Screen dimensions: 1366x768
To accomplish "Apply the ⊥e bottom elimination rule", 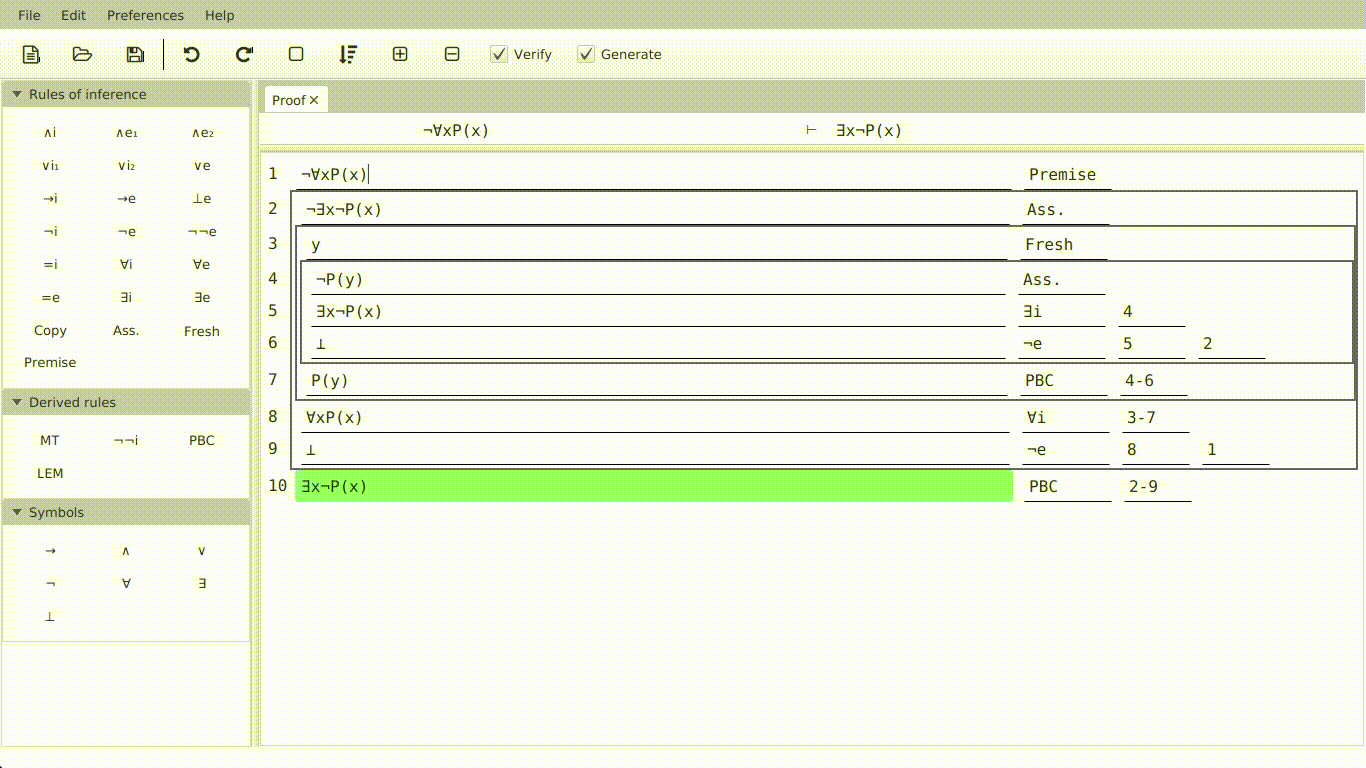I will coord(202,199).
